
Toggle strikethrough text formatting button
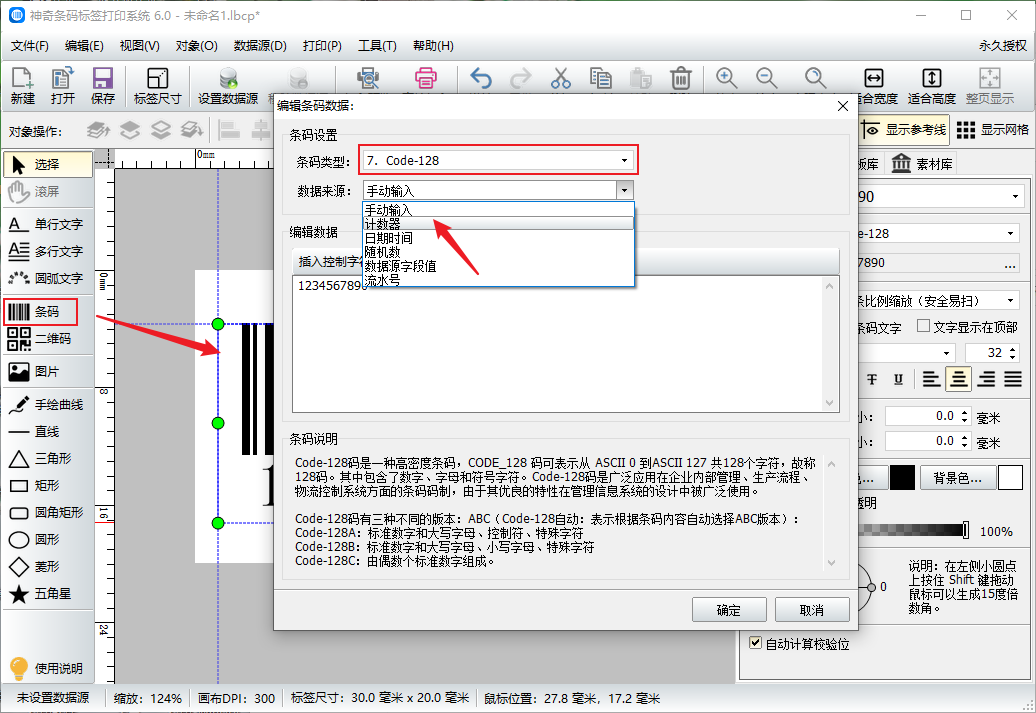[x=872, y=379]
